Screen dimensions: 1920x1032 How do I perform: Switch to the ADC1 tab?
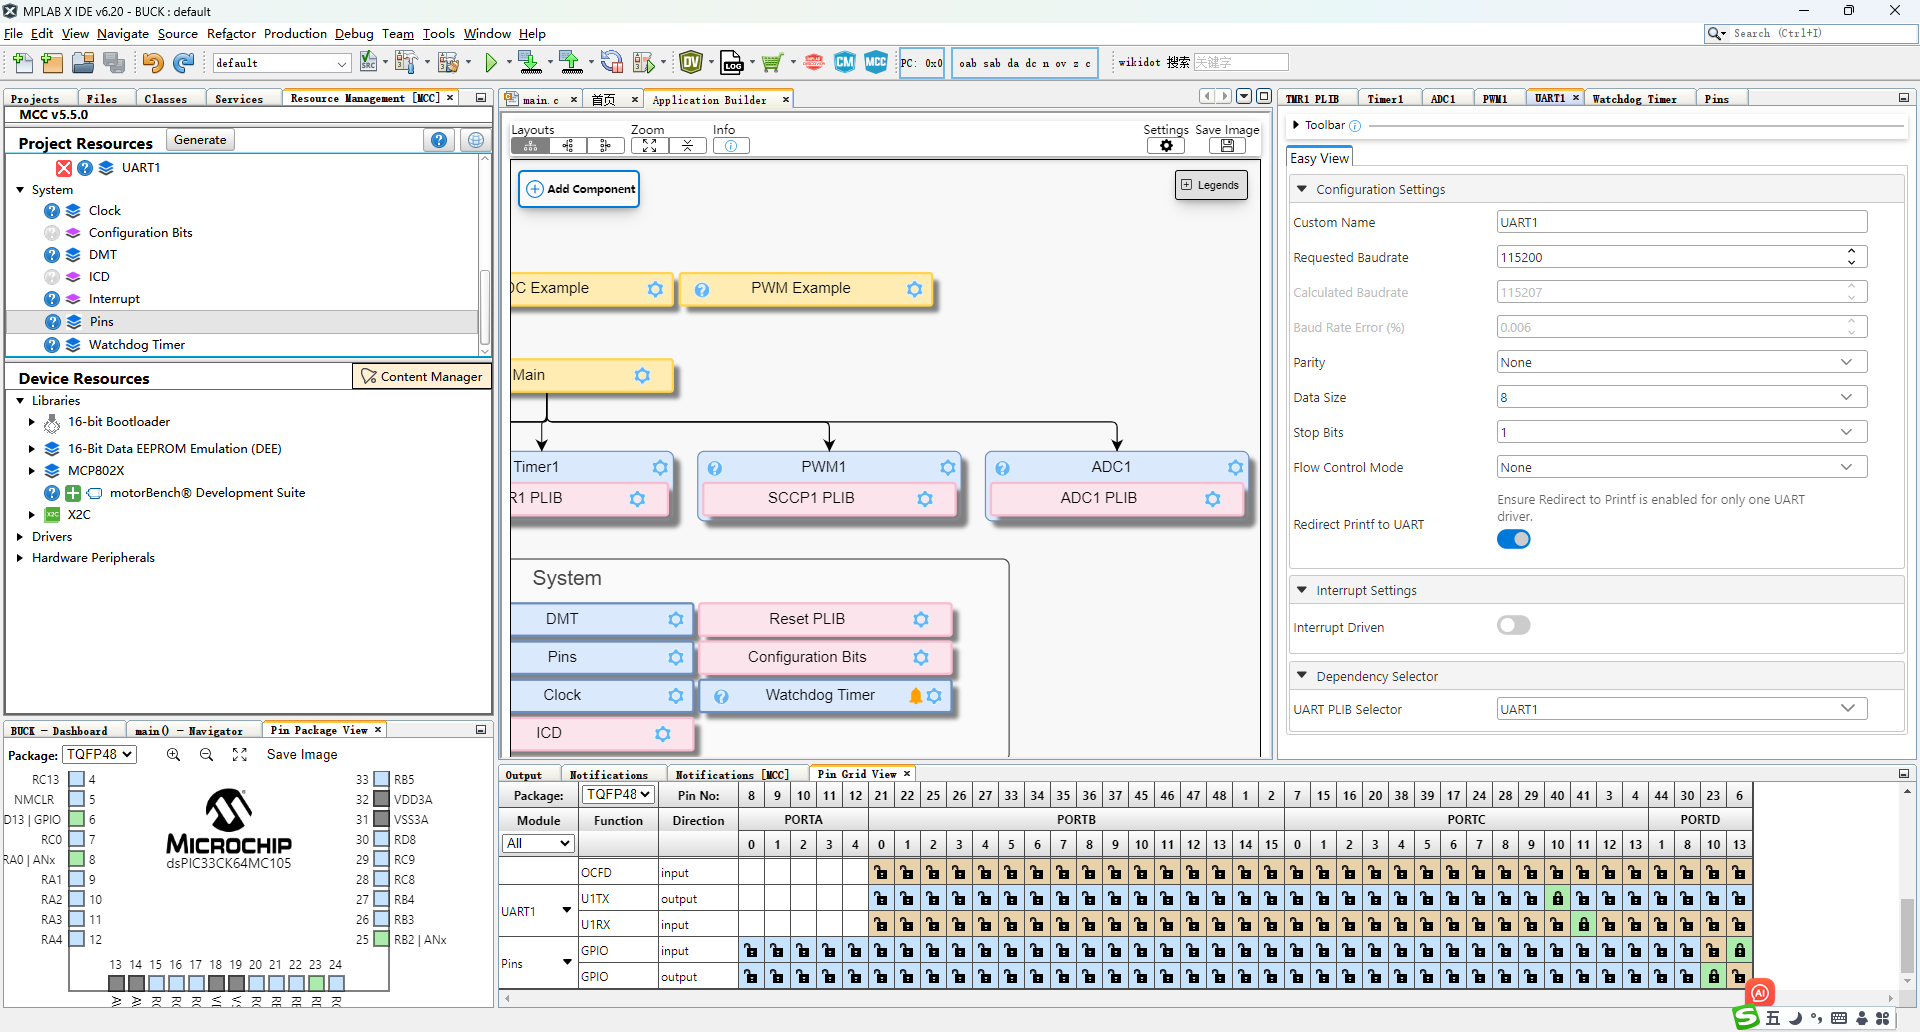pos(1443,99)
